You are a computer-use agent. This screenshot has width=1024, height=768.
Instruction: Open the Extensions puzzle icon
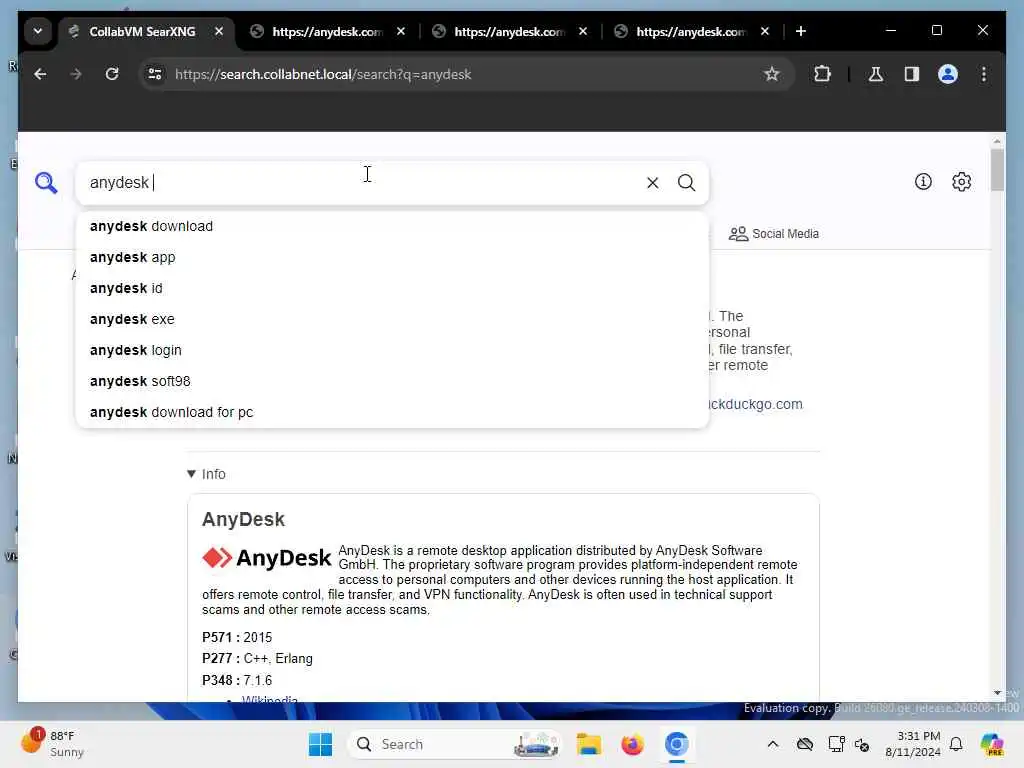pyautogui.click(x=822, y=74)
